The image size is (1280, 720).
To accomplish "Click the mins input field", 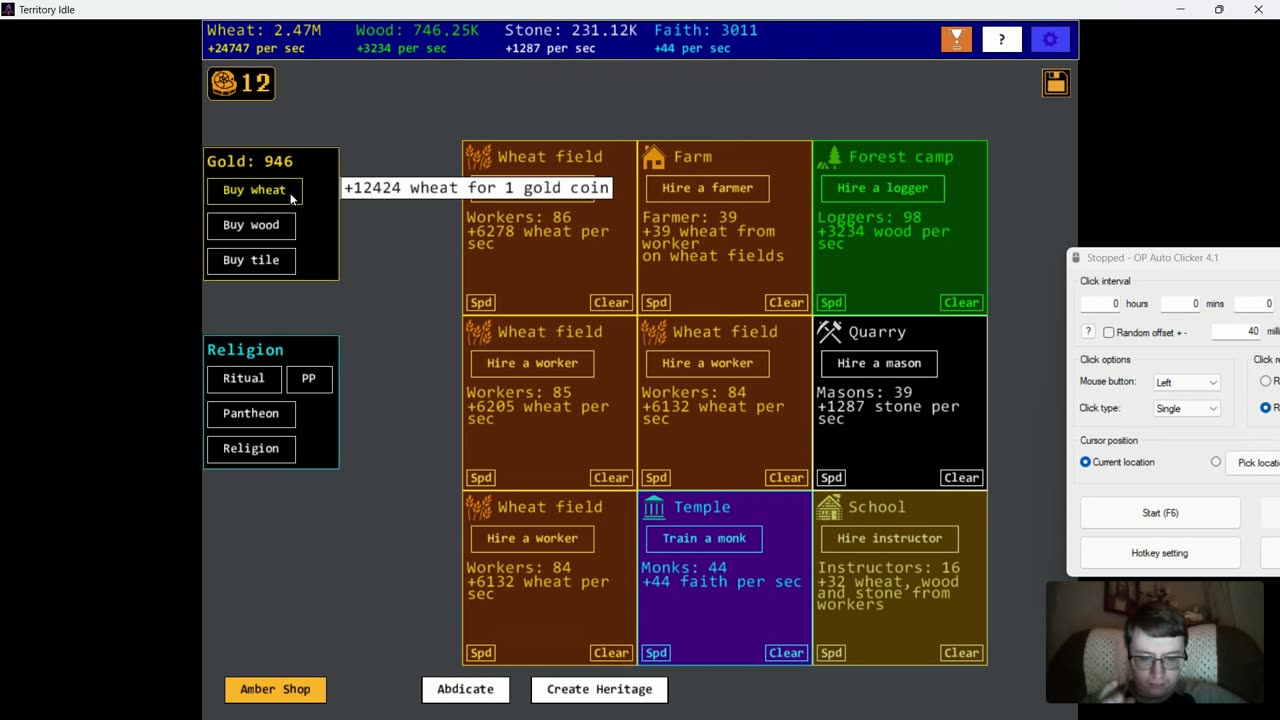I will pyautogui.click(x=1180, y=304).
